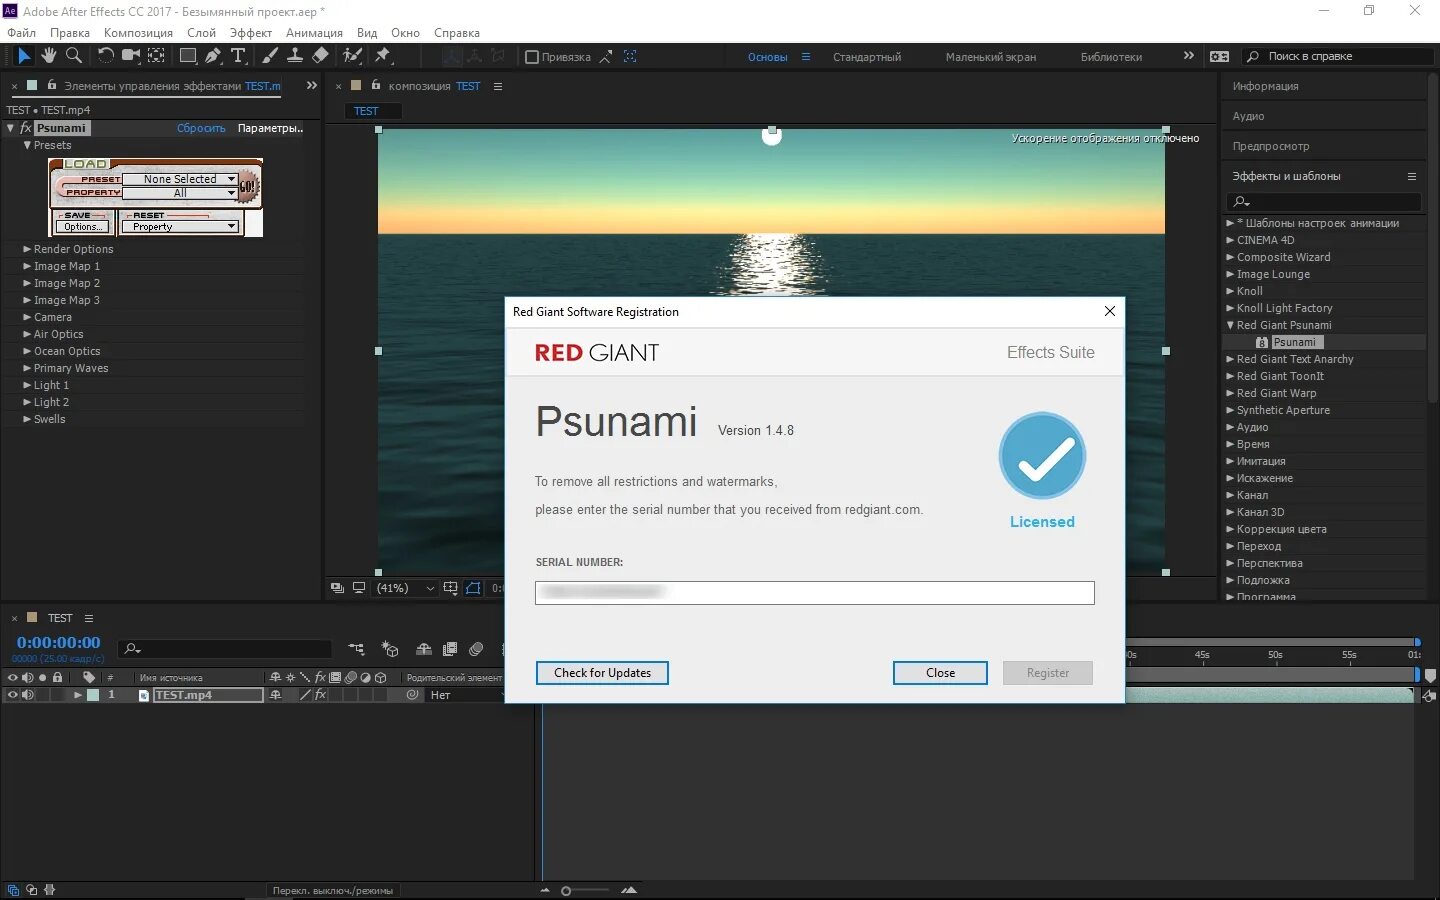Open the Rotation tool
The height and width of the screenshot is (900, 1440).
click(106, 56)
